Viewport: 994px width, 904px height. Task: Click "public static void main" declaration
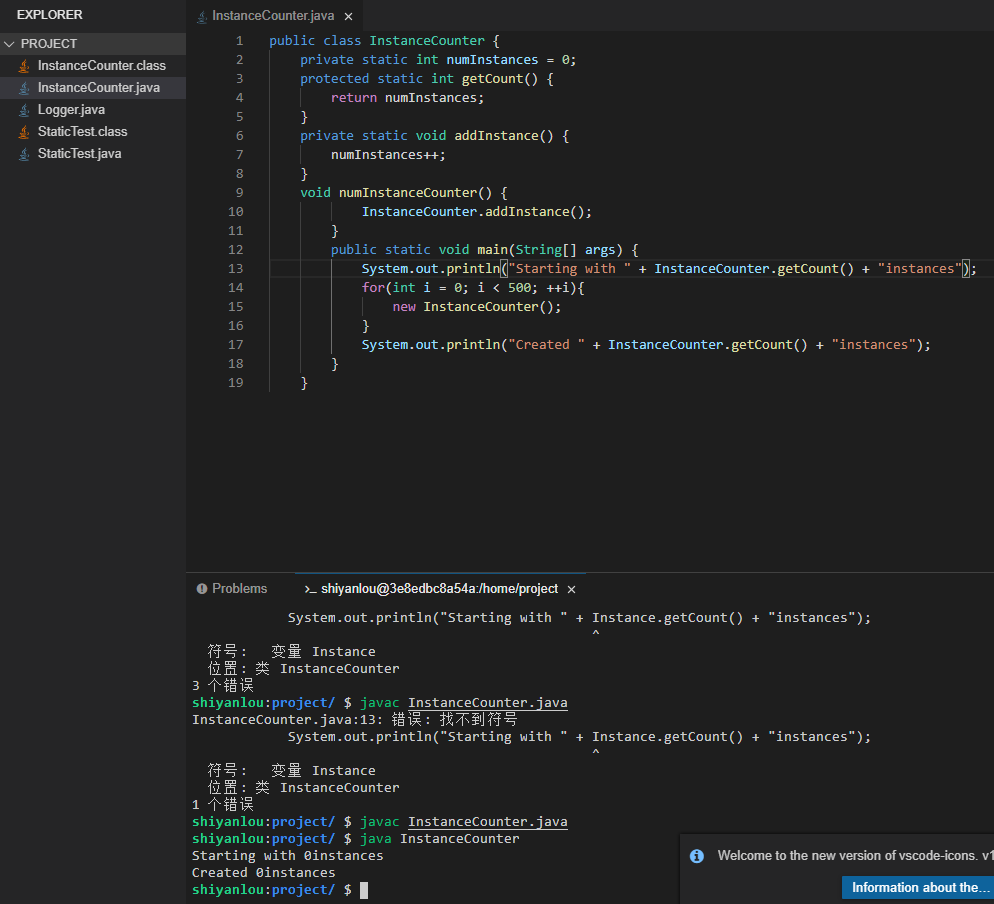click(x=419, y=250)
